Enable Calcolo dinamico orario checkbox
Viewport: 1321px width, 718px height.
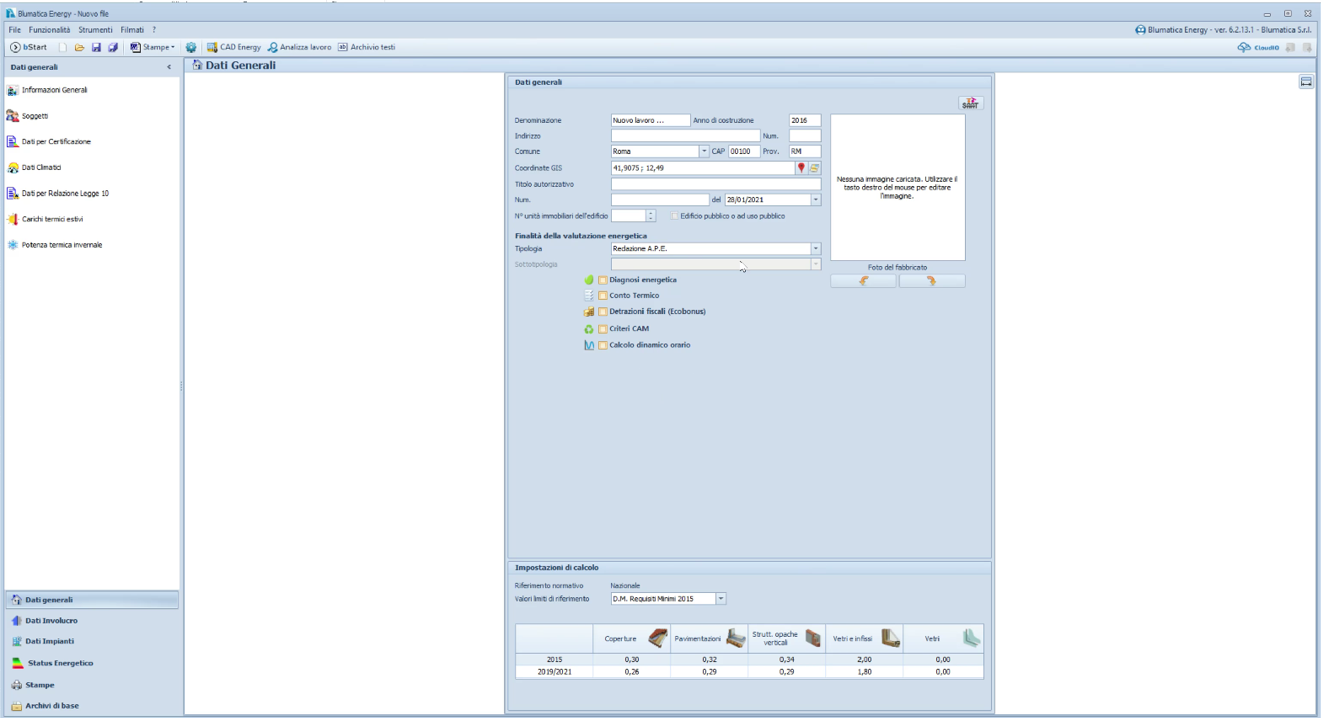(x=602, y=345)
